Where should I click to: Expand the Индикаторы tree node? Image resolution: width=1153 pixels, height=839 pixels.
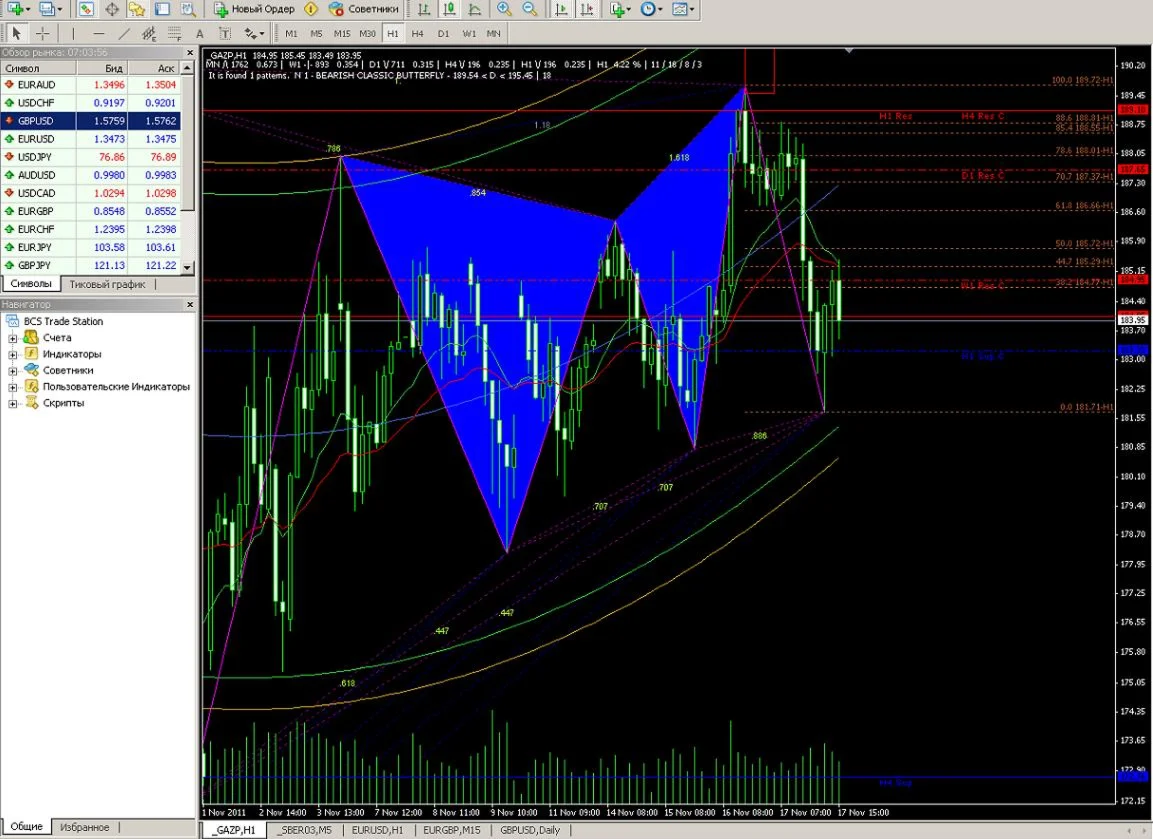[x=13, y=354]
